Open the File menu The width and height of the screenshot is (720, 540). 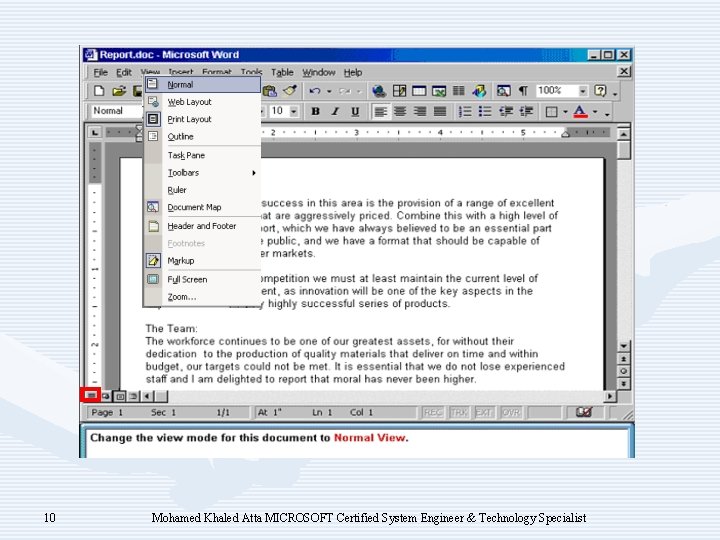point(100,73)
